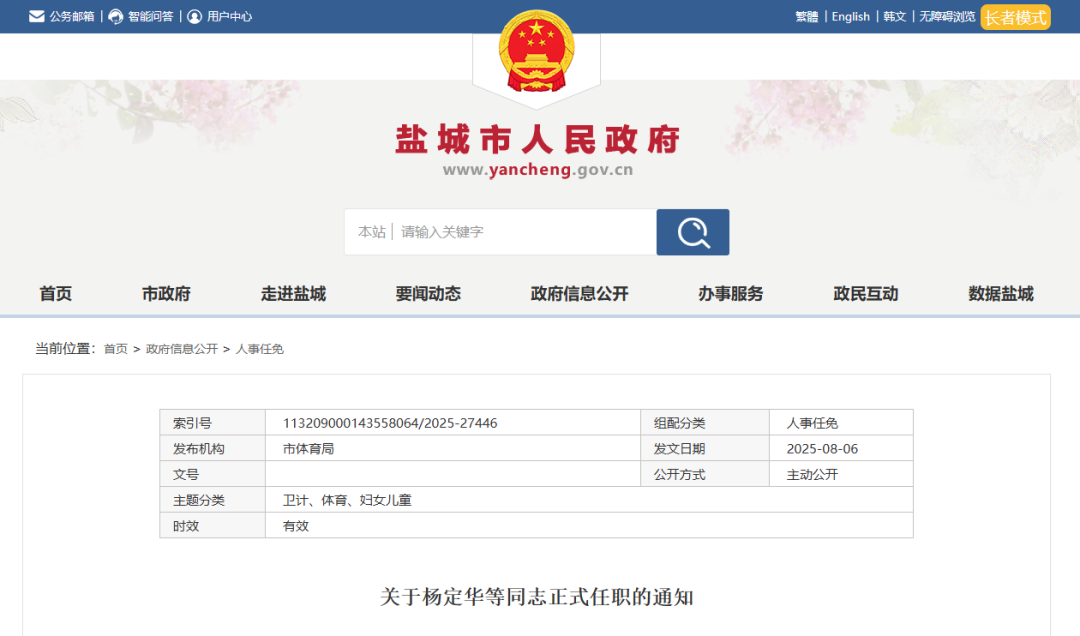This screenshot has width=1080, height=636.
Task: Open 办事服务 navigation item
Action: click(731, 294)
